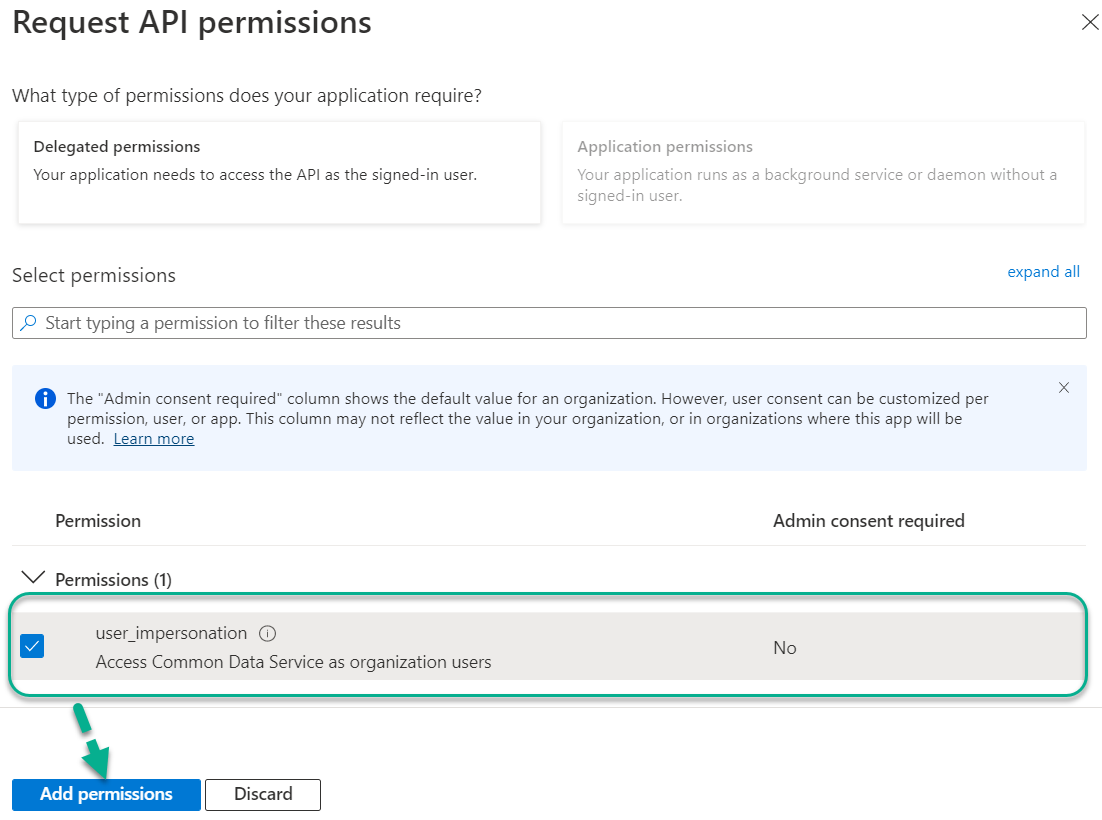
Task: Dismiss the admin consent notice banner
Action: pos(1064,388)
